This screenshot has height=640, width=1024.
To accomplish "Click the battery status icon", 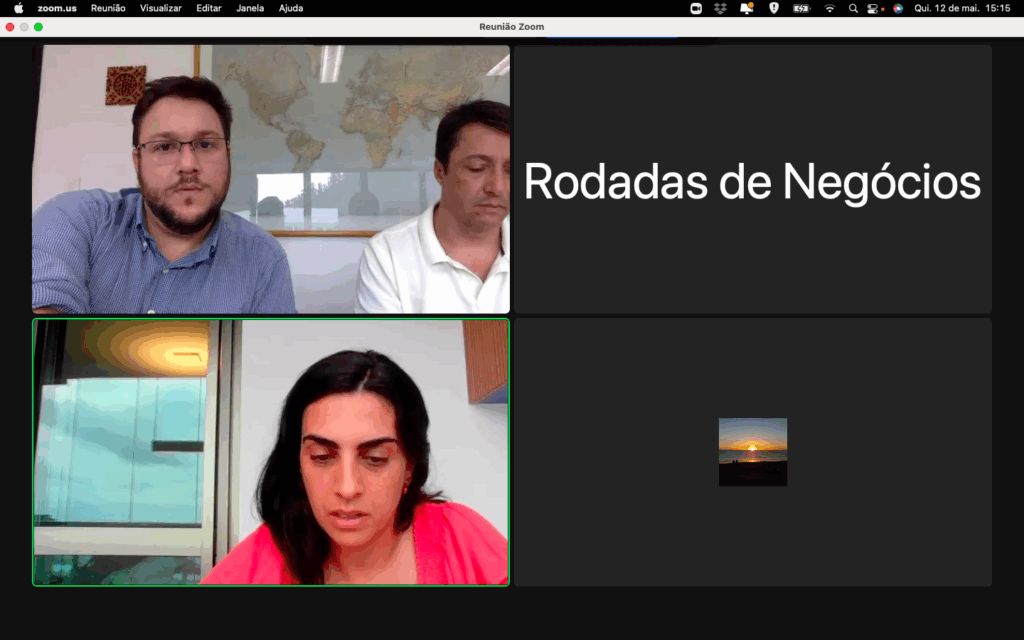I will tap(801, 8).
